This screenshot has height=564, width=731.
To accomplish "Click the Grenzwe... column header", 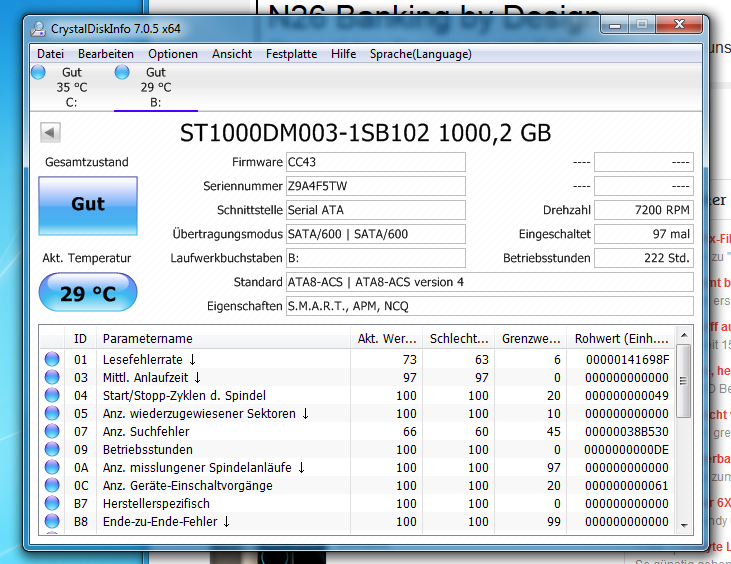I will point(531,338).
